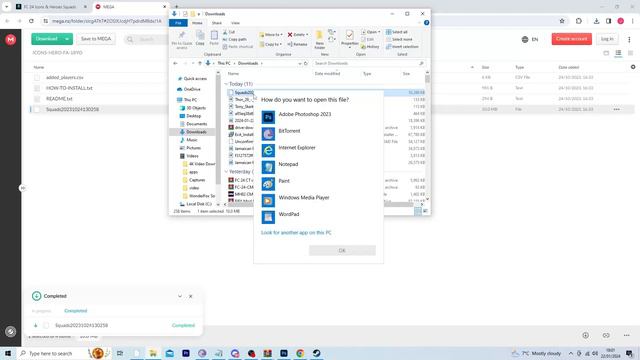
Task: Click Pin to Quick access in ribbon
Action: click(x=182, y=40)
